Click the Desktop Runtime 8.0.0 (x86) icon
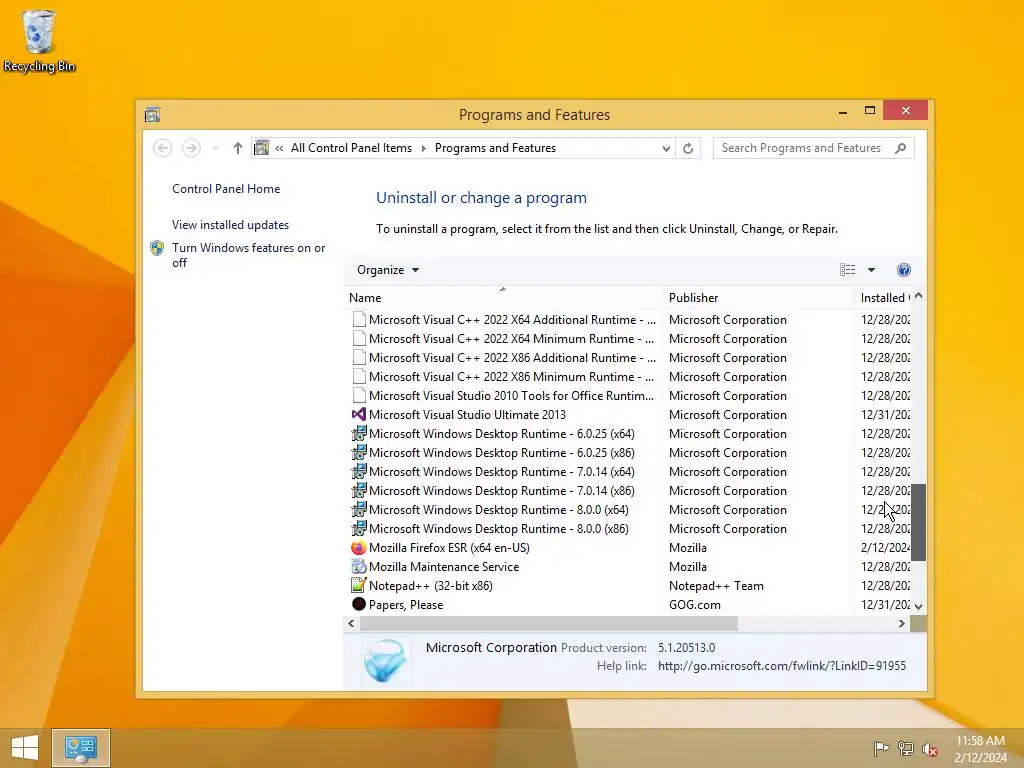The image size is (1024, 768). [x=359, y=528]
